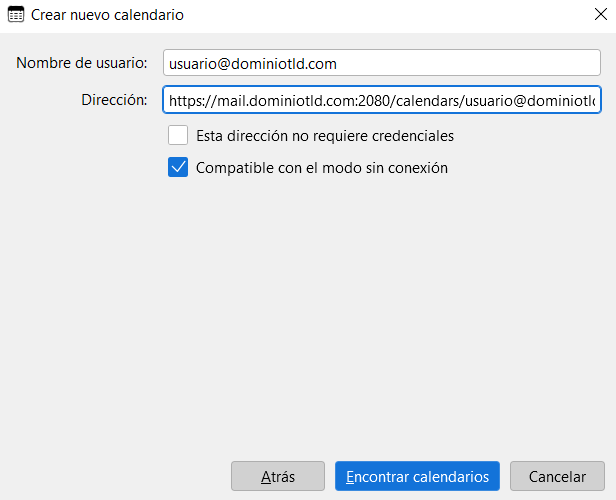Uncheck the 'Compatible con el modo sin conexión' box
Viewport: 616px width, 500px height.
178,168
